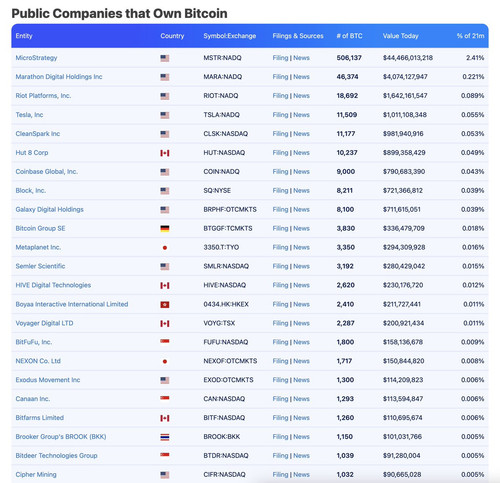This screenshot has height=483, width=500.
Task: Open the Block, Inc. link
Action: (x=31, y=191)
